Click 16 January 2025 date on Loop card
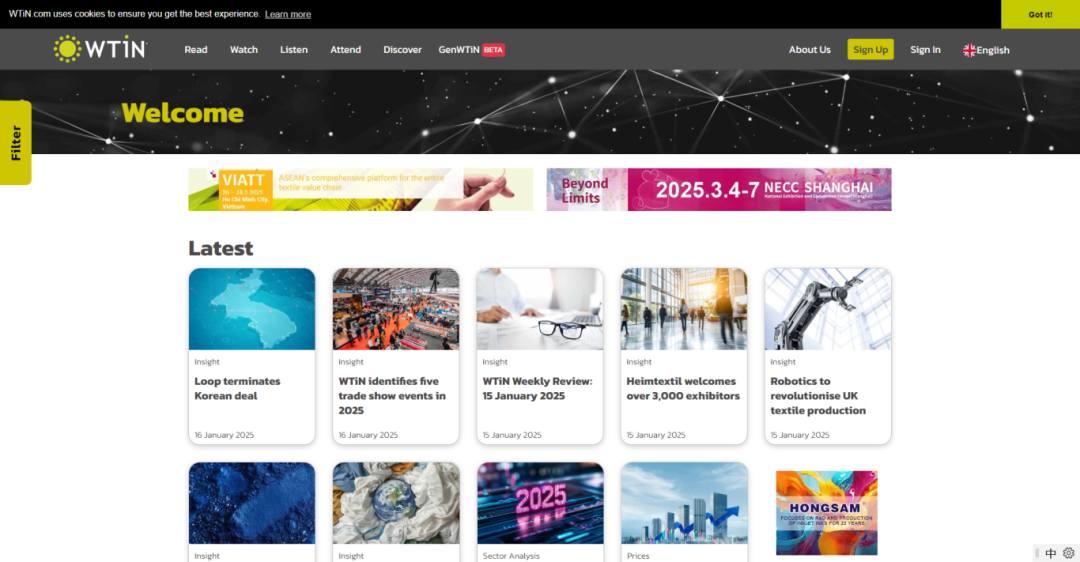Viewport: 1080px width, 562px height. (x=224, y=435)
